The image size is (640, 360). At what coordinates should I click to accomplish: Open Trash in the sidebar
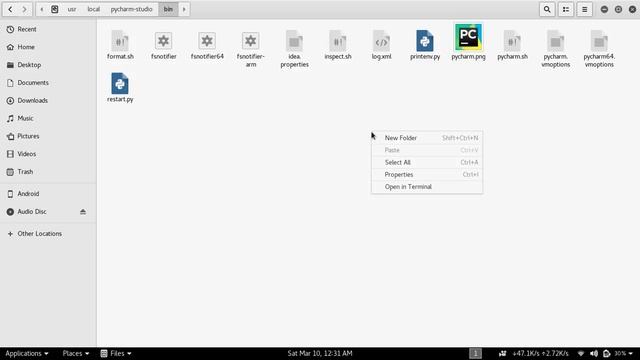tap(48, 172)
